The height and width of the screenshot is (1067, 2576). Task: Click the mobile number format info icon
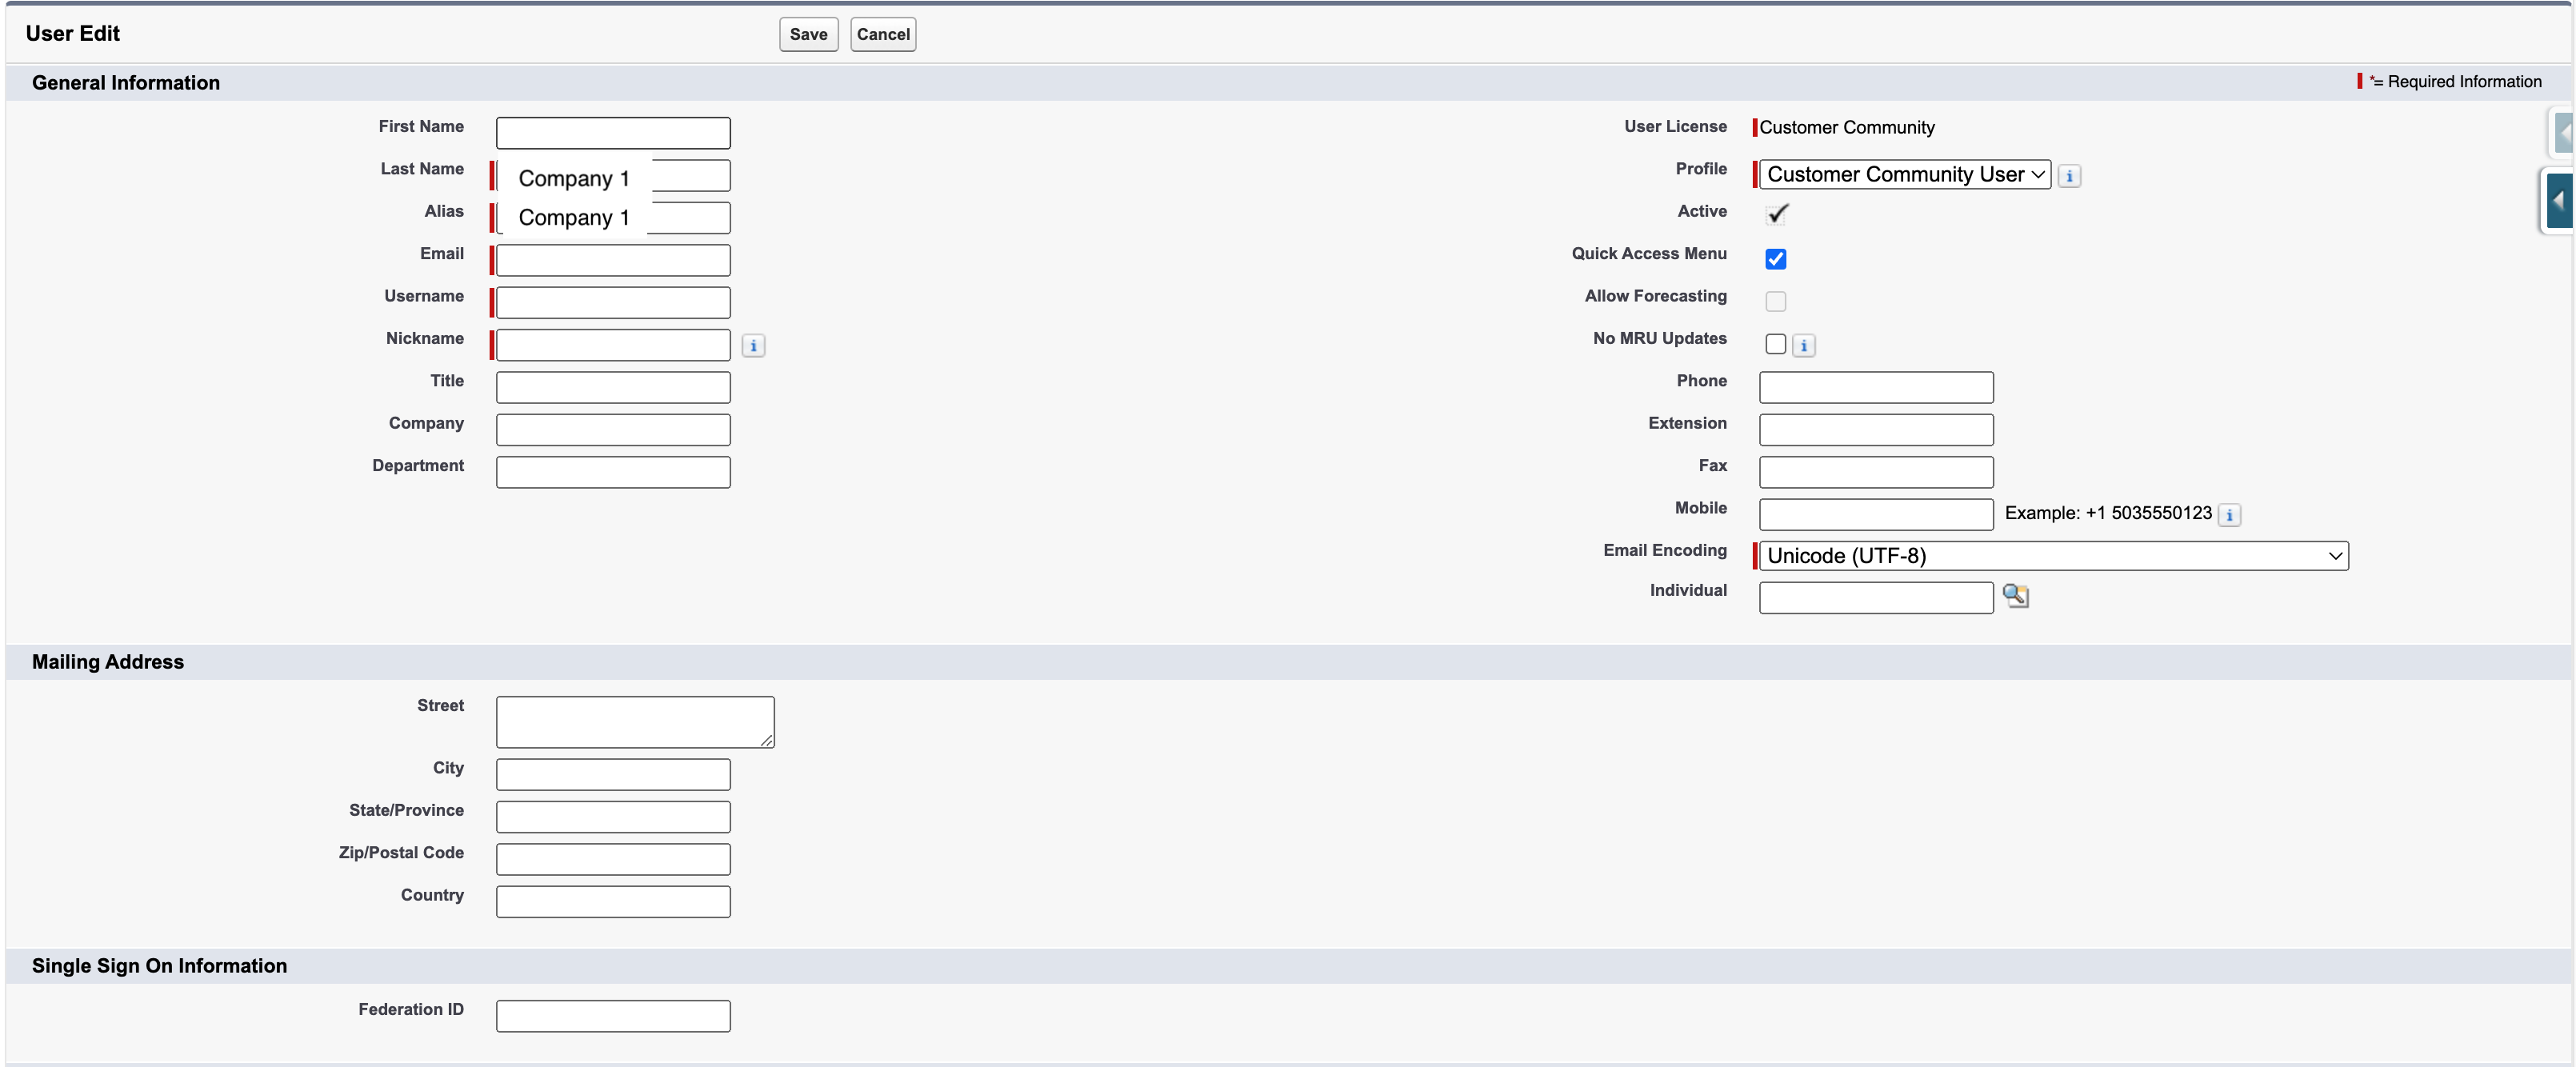(x=2230, y=516)
